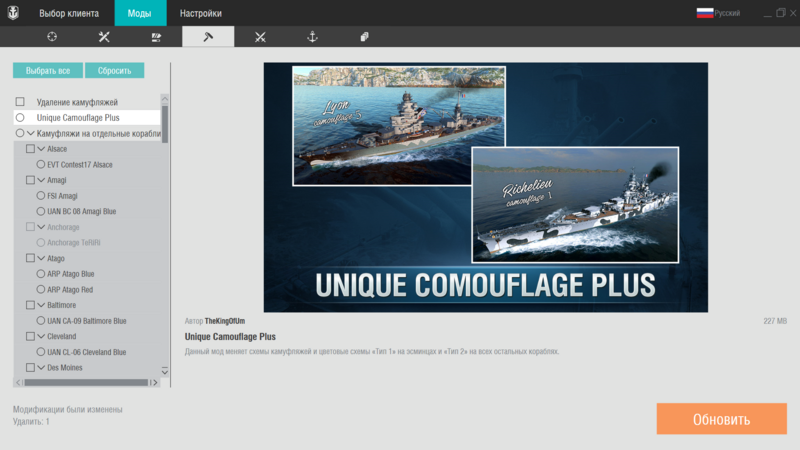Open the anchor category tab
Screen dimensions: 800x450
click(x=312, y=37)
